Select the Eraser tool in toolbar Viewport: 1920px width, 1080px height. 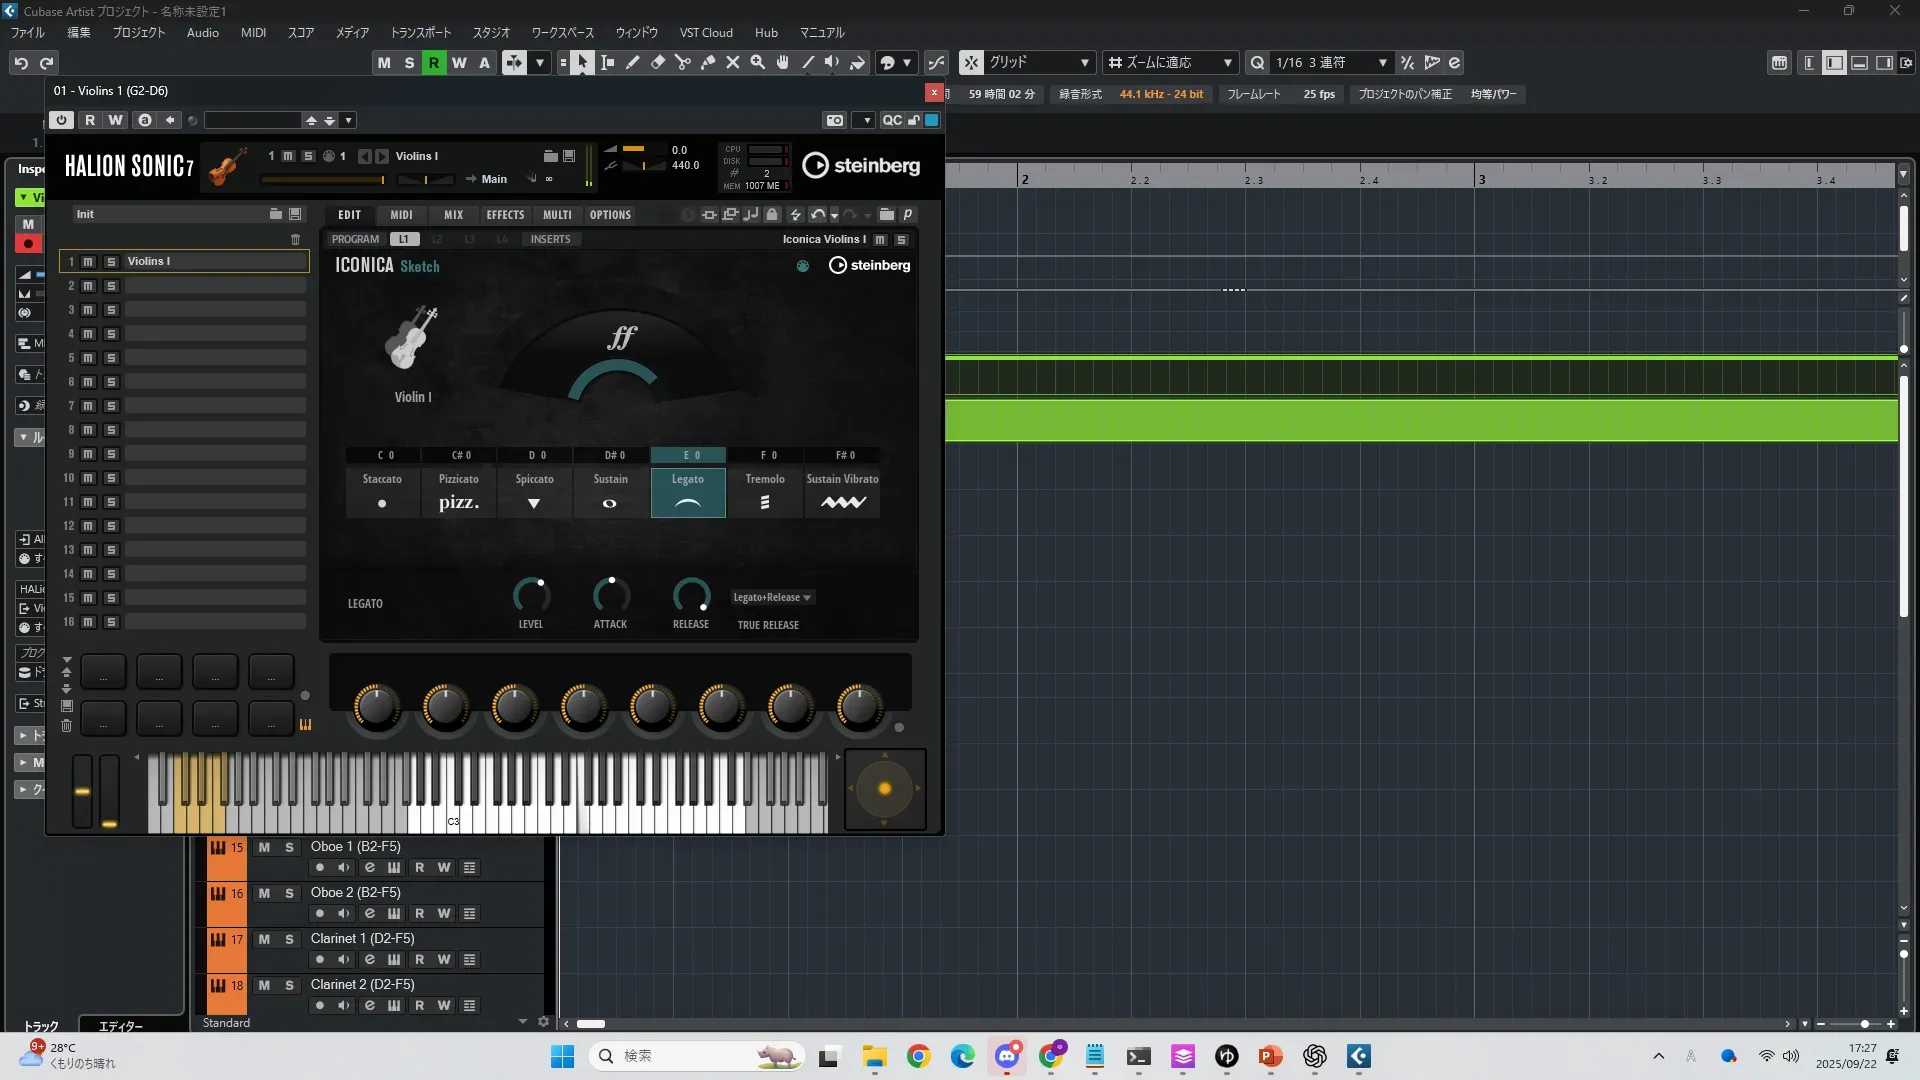[x=658, y=62]
